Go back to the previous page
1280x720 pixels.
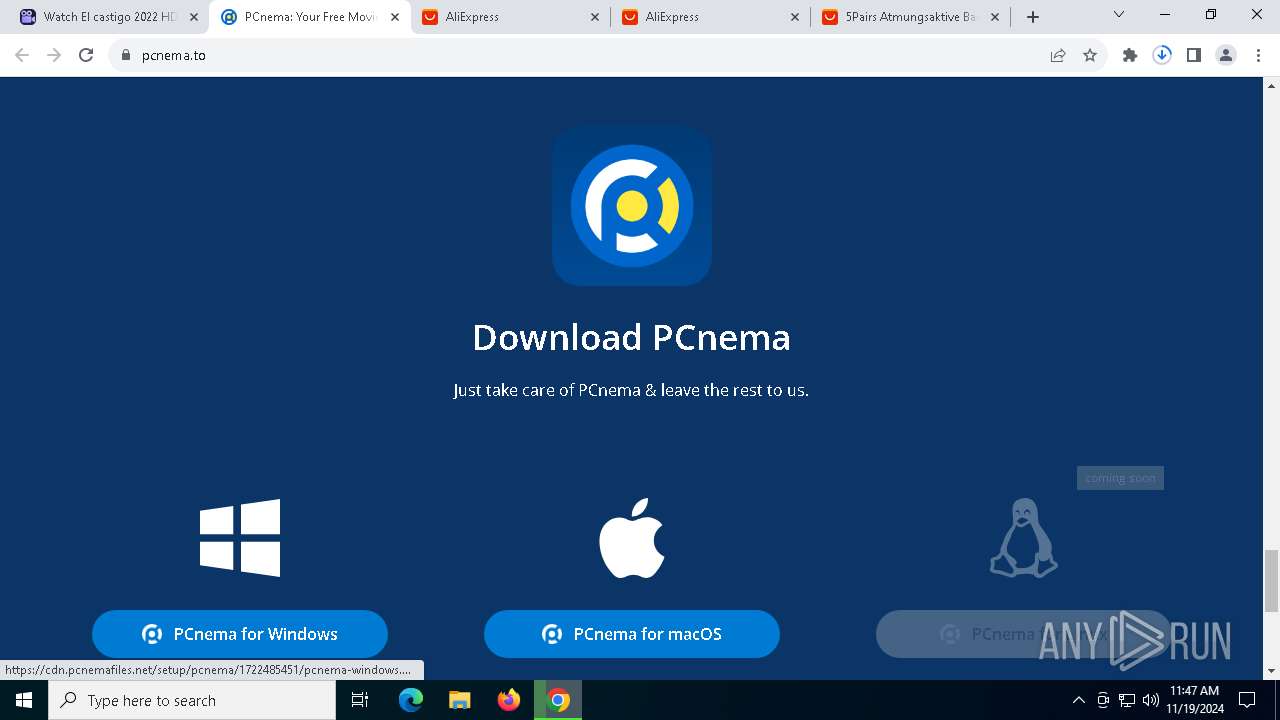point(22,55)
